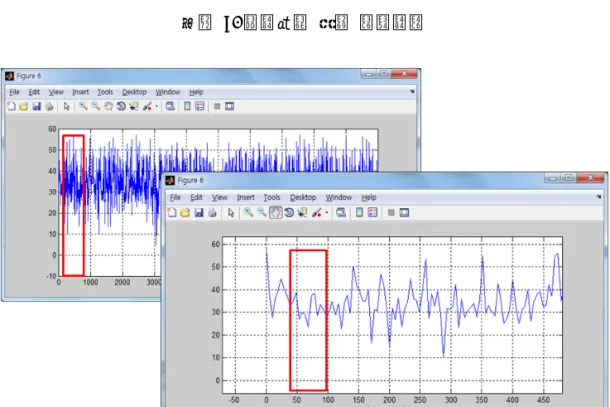Click the Brush data icon in front figure
The image size is (610, 407).
click(x=317, y=212)
